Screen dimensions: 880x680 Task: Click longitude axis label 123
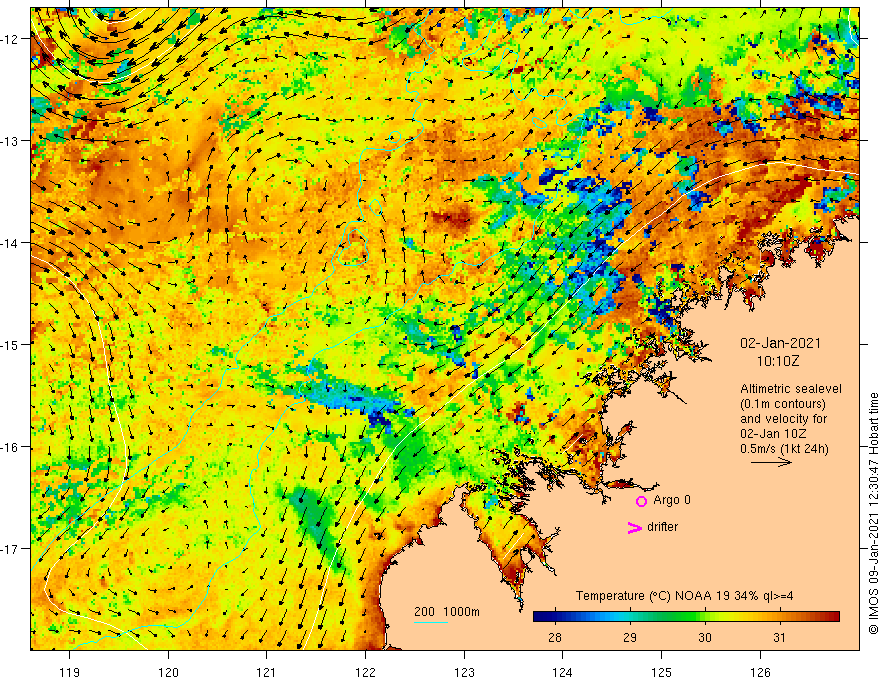tap(464, 672)
